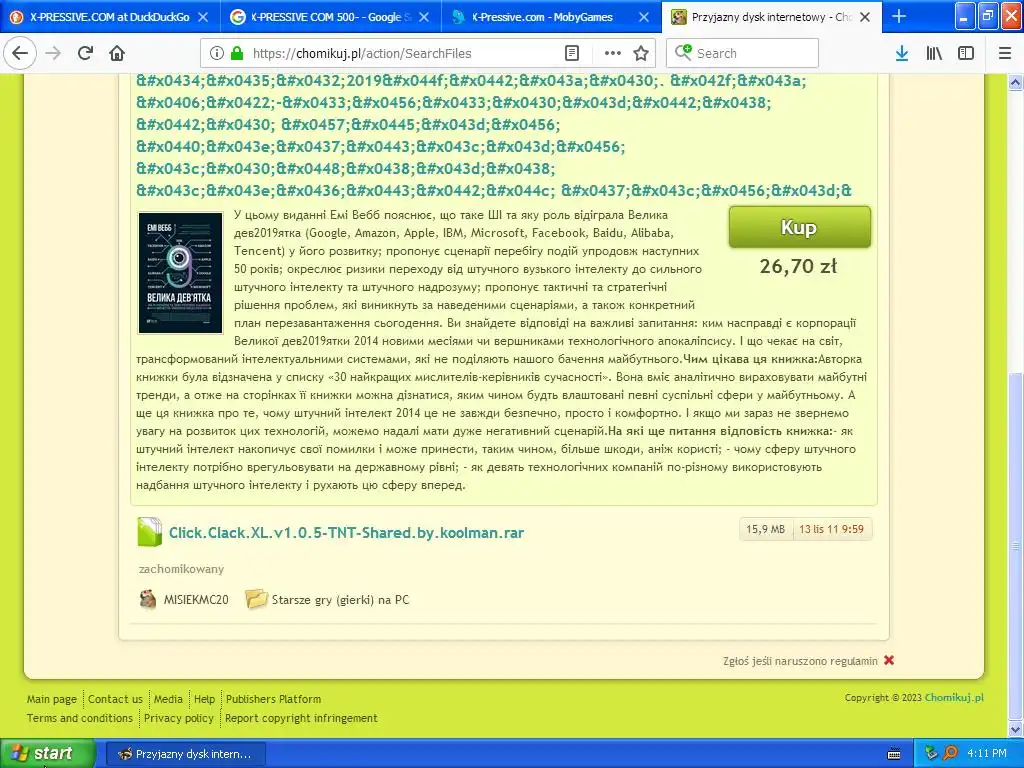
Task: Open the Publishers Platform footer link
Action: (x=274, y=699)
